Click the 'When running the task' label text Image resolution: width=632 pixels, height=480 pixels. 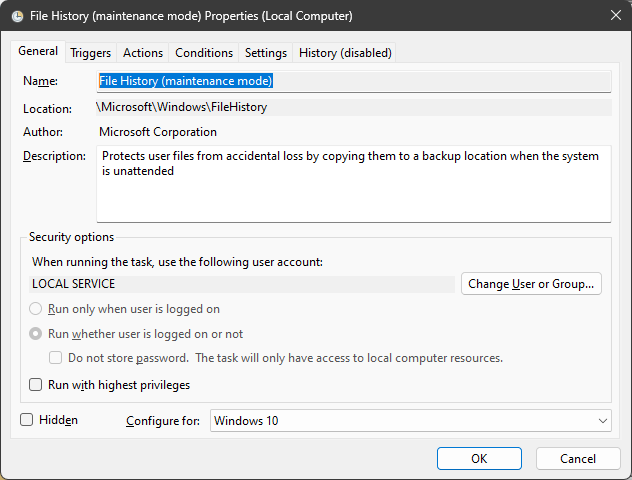tap(177, 262)
